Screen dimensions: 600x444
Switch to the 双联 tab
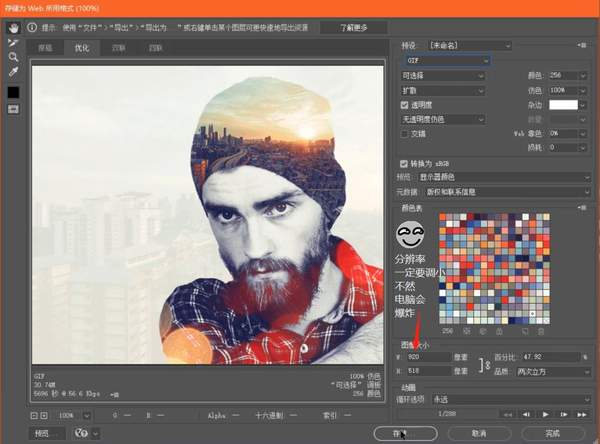119,47
